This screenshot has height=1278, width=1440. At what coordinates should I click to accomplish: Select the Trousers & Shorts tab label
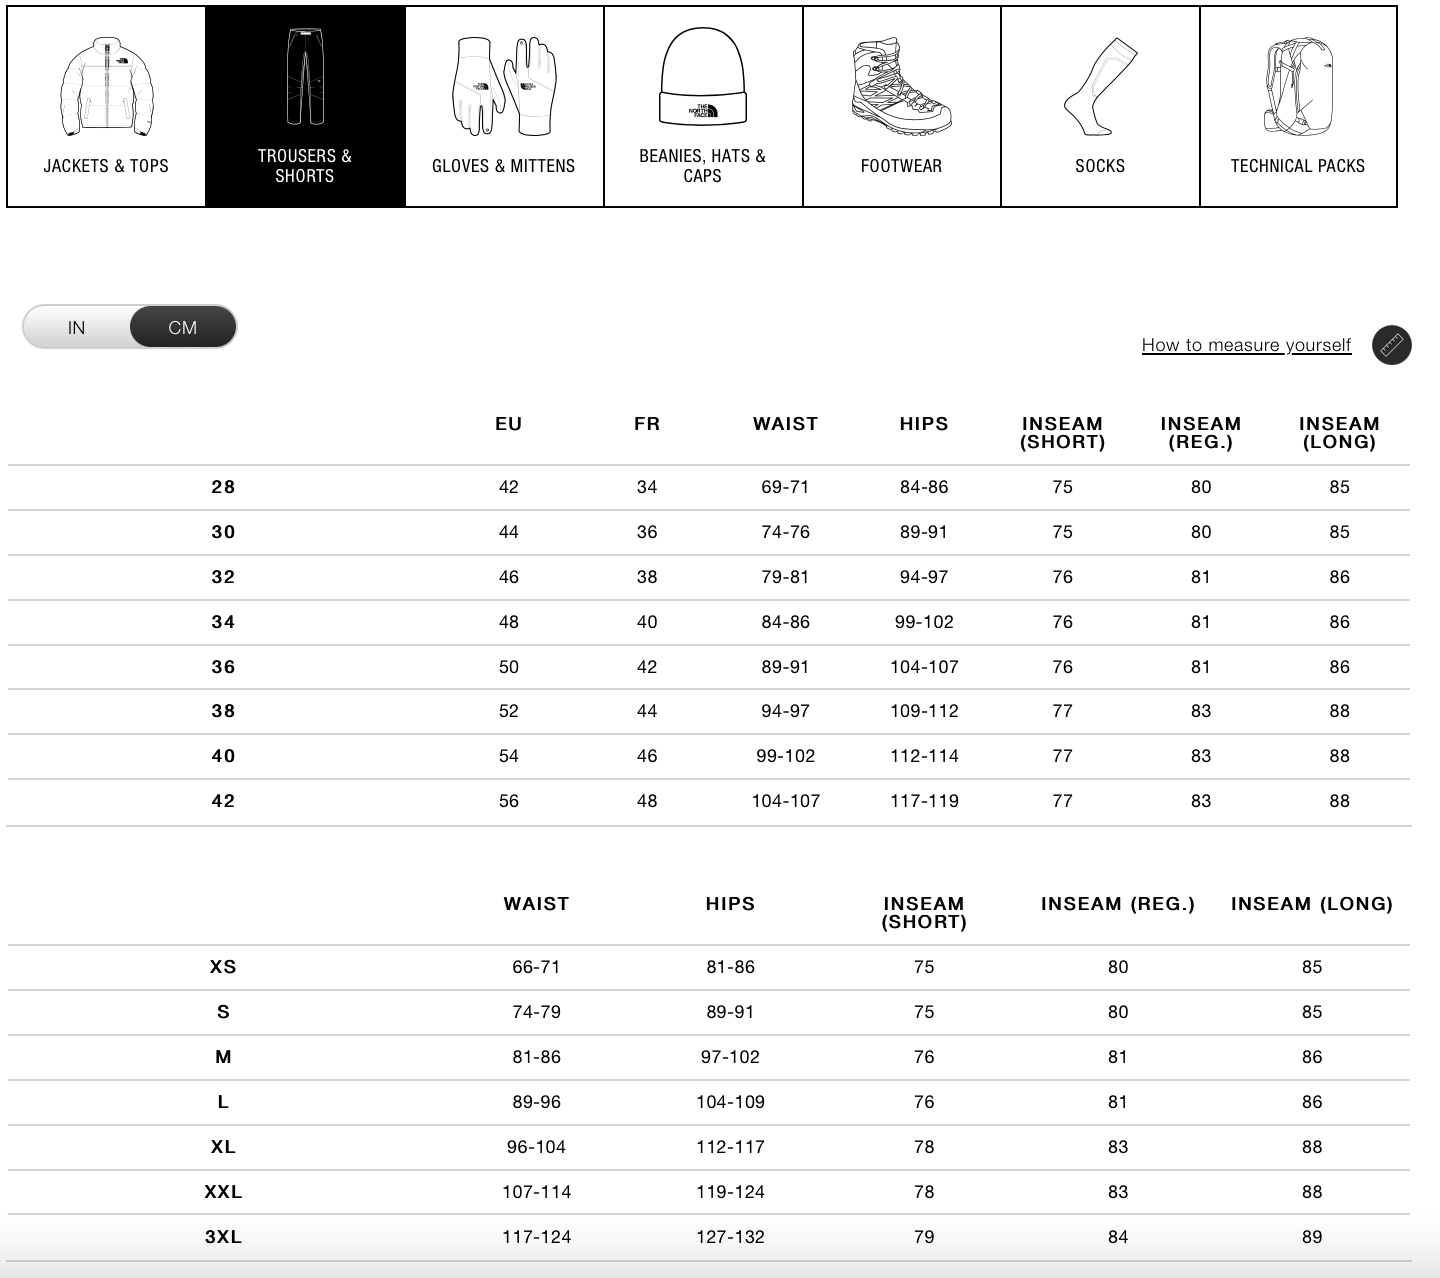[x=305, y=166]
